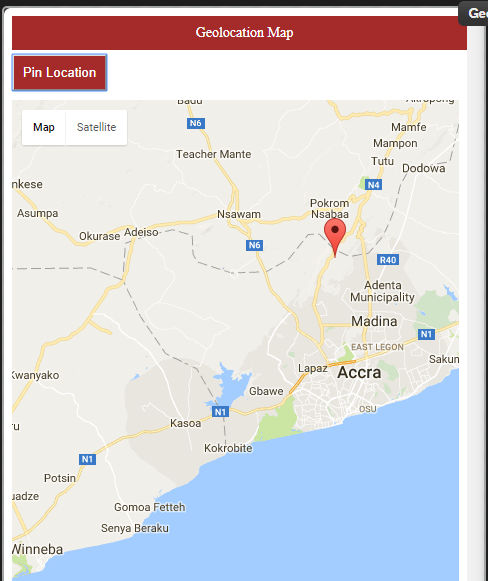The height and width of the screenshot is (581, 488).
Task: Select the Map view type
Action: 44,127
